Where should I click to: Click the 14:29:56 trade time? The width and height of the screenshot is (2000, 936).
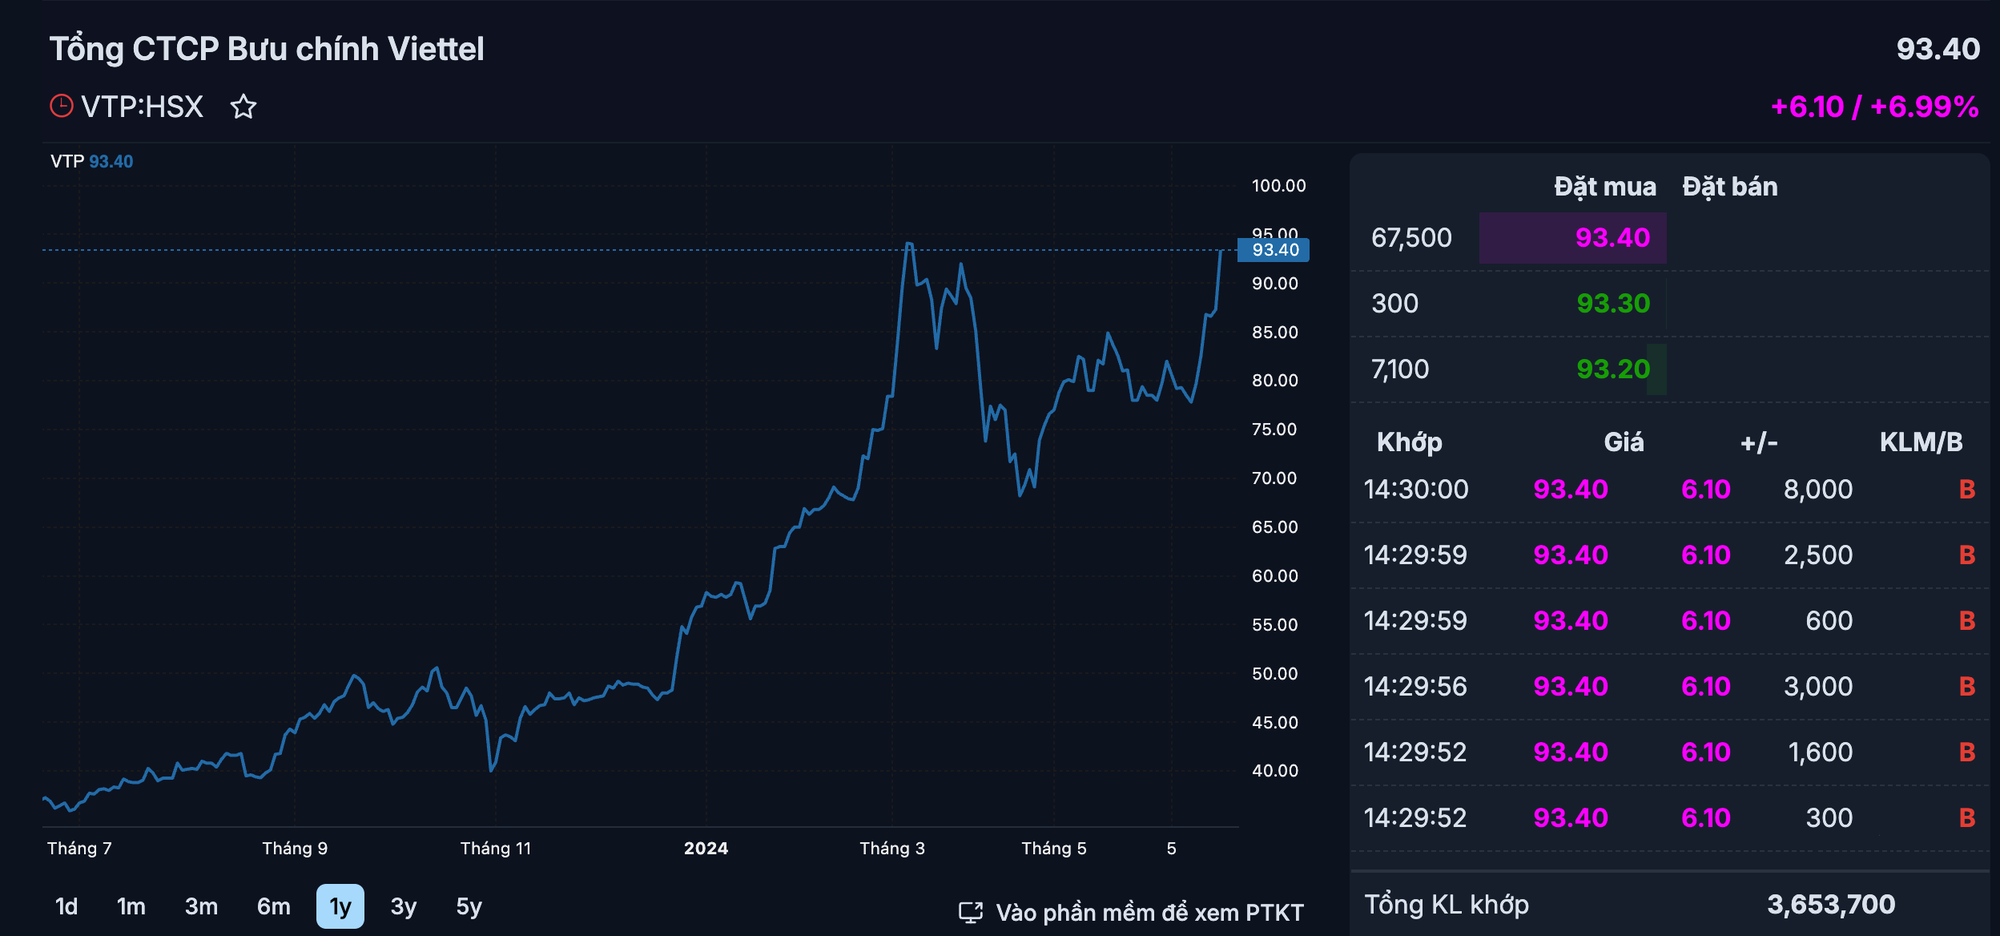click(1415, 686)
